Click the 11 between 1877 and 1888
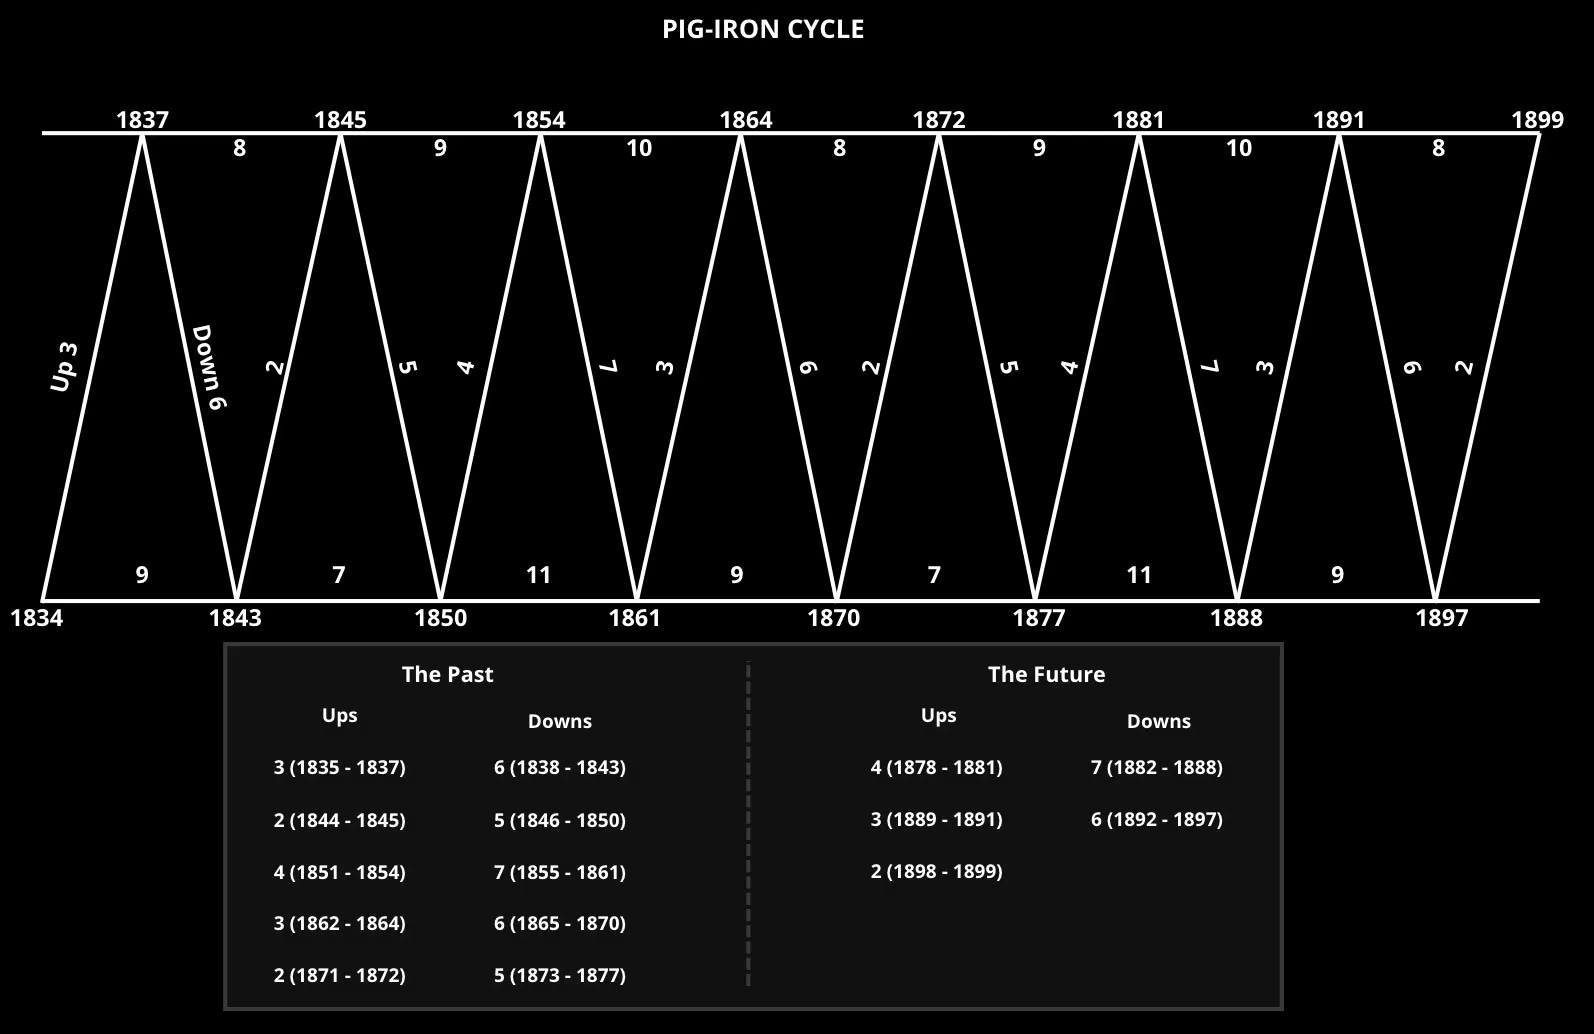Image resolution: width=1594 pixels, height=1034 pixels. tap(1139, 575)
